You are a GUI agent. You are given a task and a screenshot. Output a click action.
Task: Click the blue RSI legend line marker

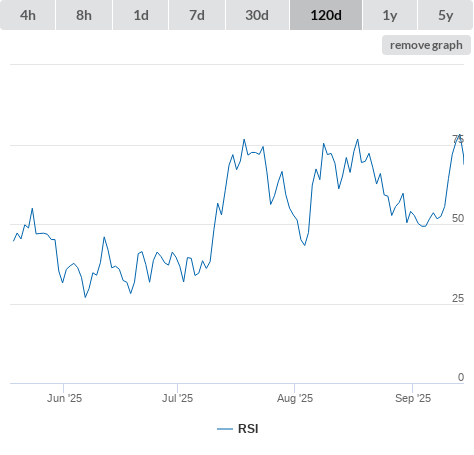pos(225,429)
